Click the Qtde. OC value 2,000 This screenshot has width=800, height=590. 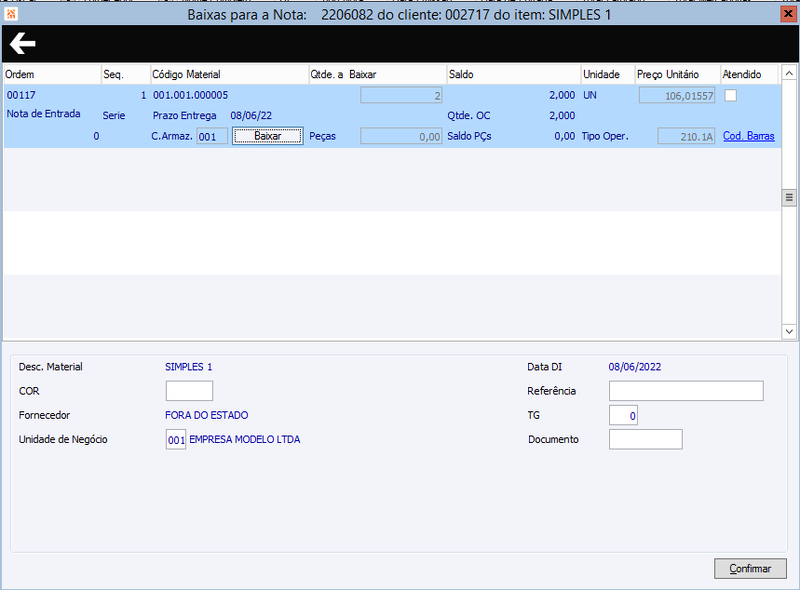pos(562,116)
